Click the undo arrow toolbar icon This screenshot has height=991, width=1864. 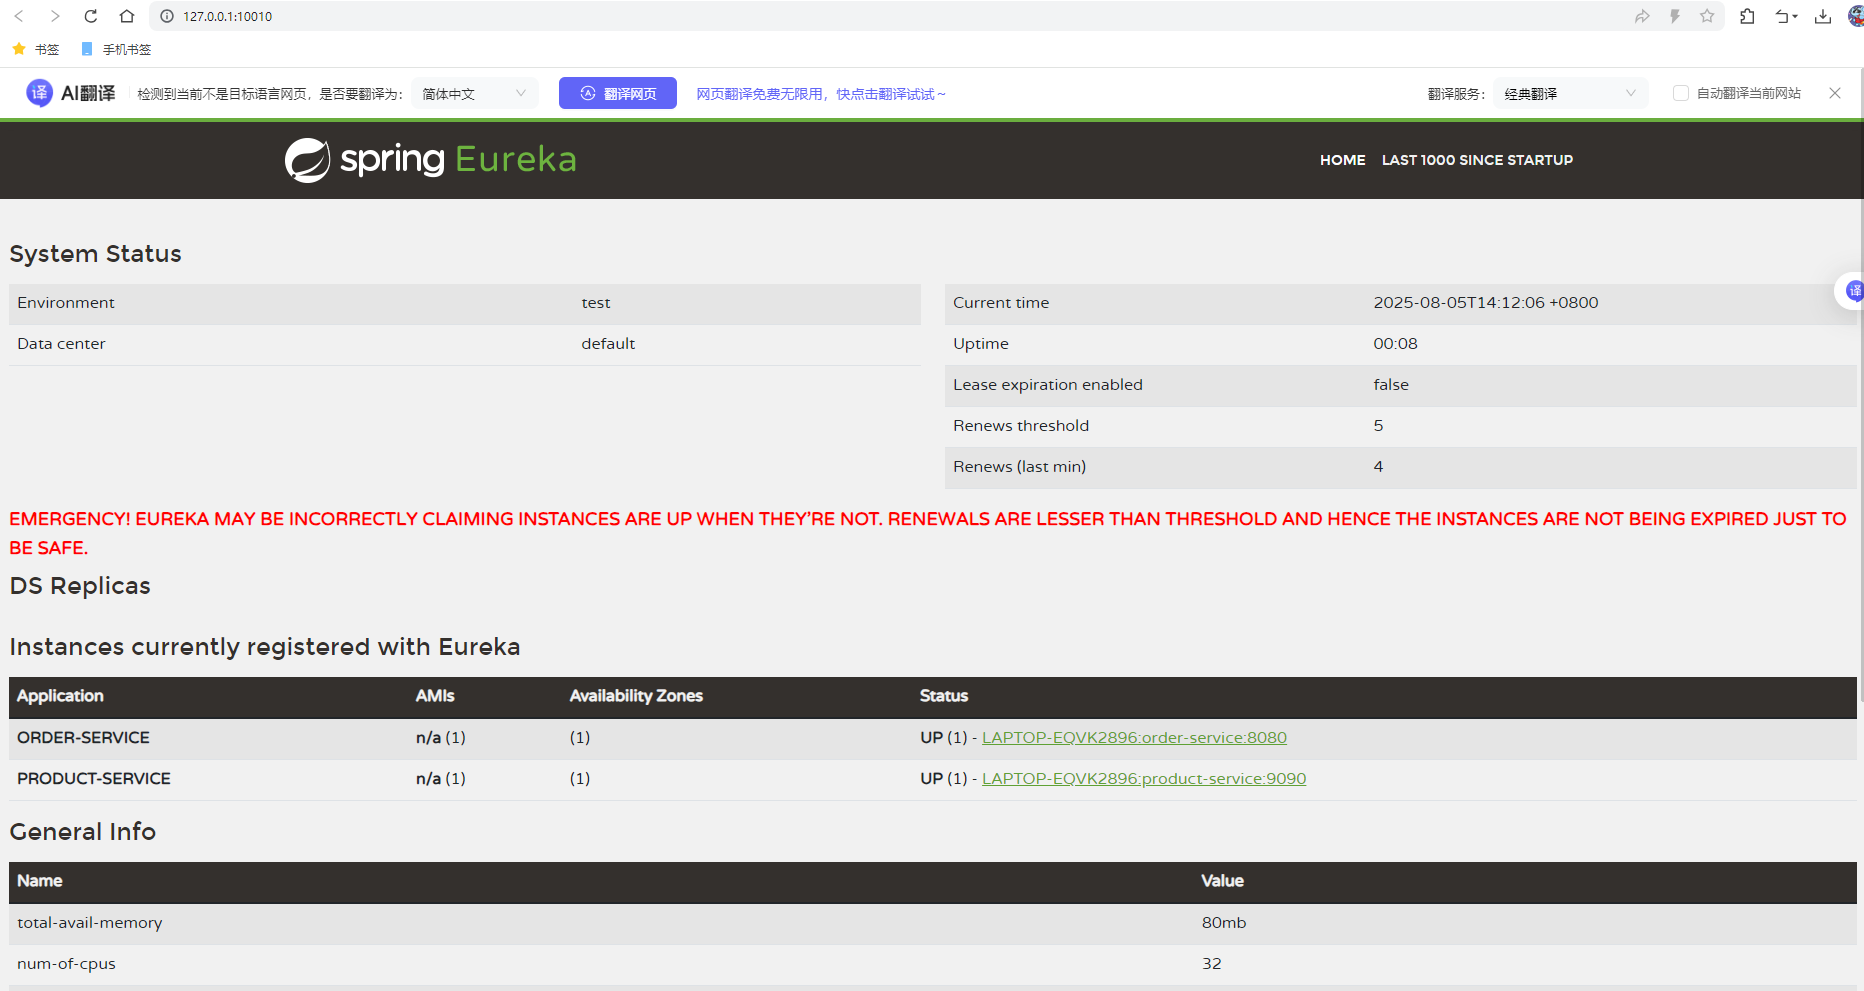(x=1785, y=16)
